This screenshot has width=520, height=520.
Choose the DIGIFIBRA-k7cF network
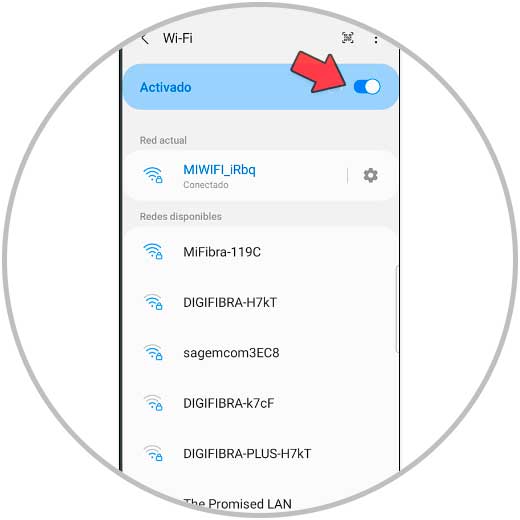pos(260,403)
